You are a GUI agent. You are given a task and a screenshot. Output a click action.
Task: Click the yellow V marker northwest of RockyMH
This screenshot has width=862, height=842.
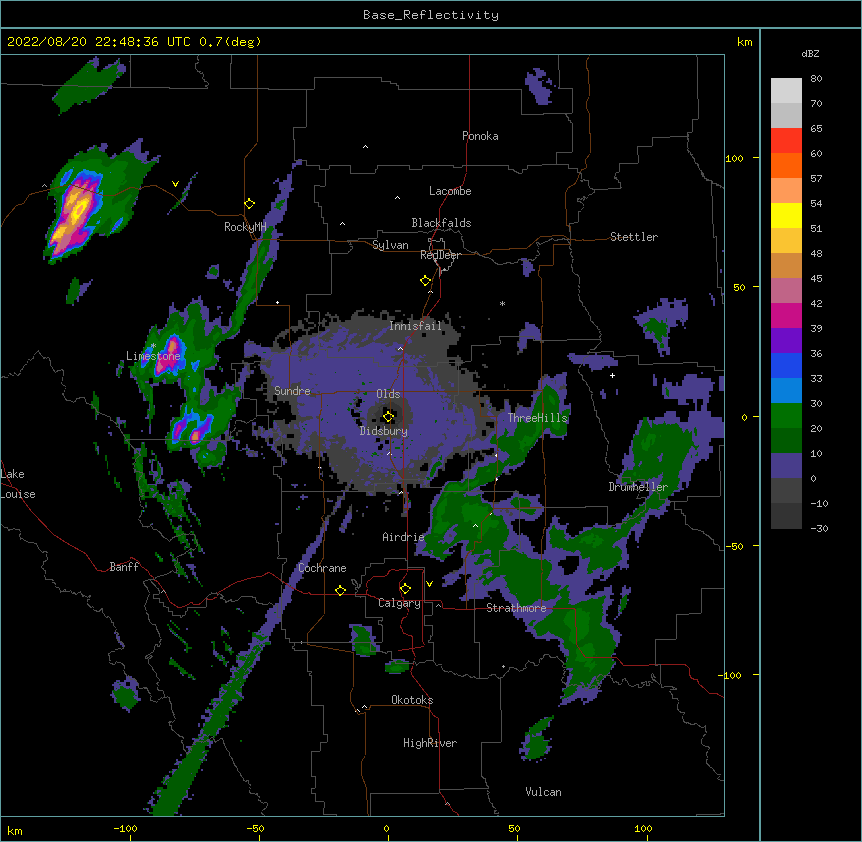tap(175, 184)
